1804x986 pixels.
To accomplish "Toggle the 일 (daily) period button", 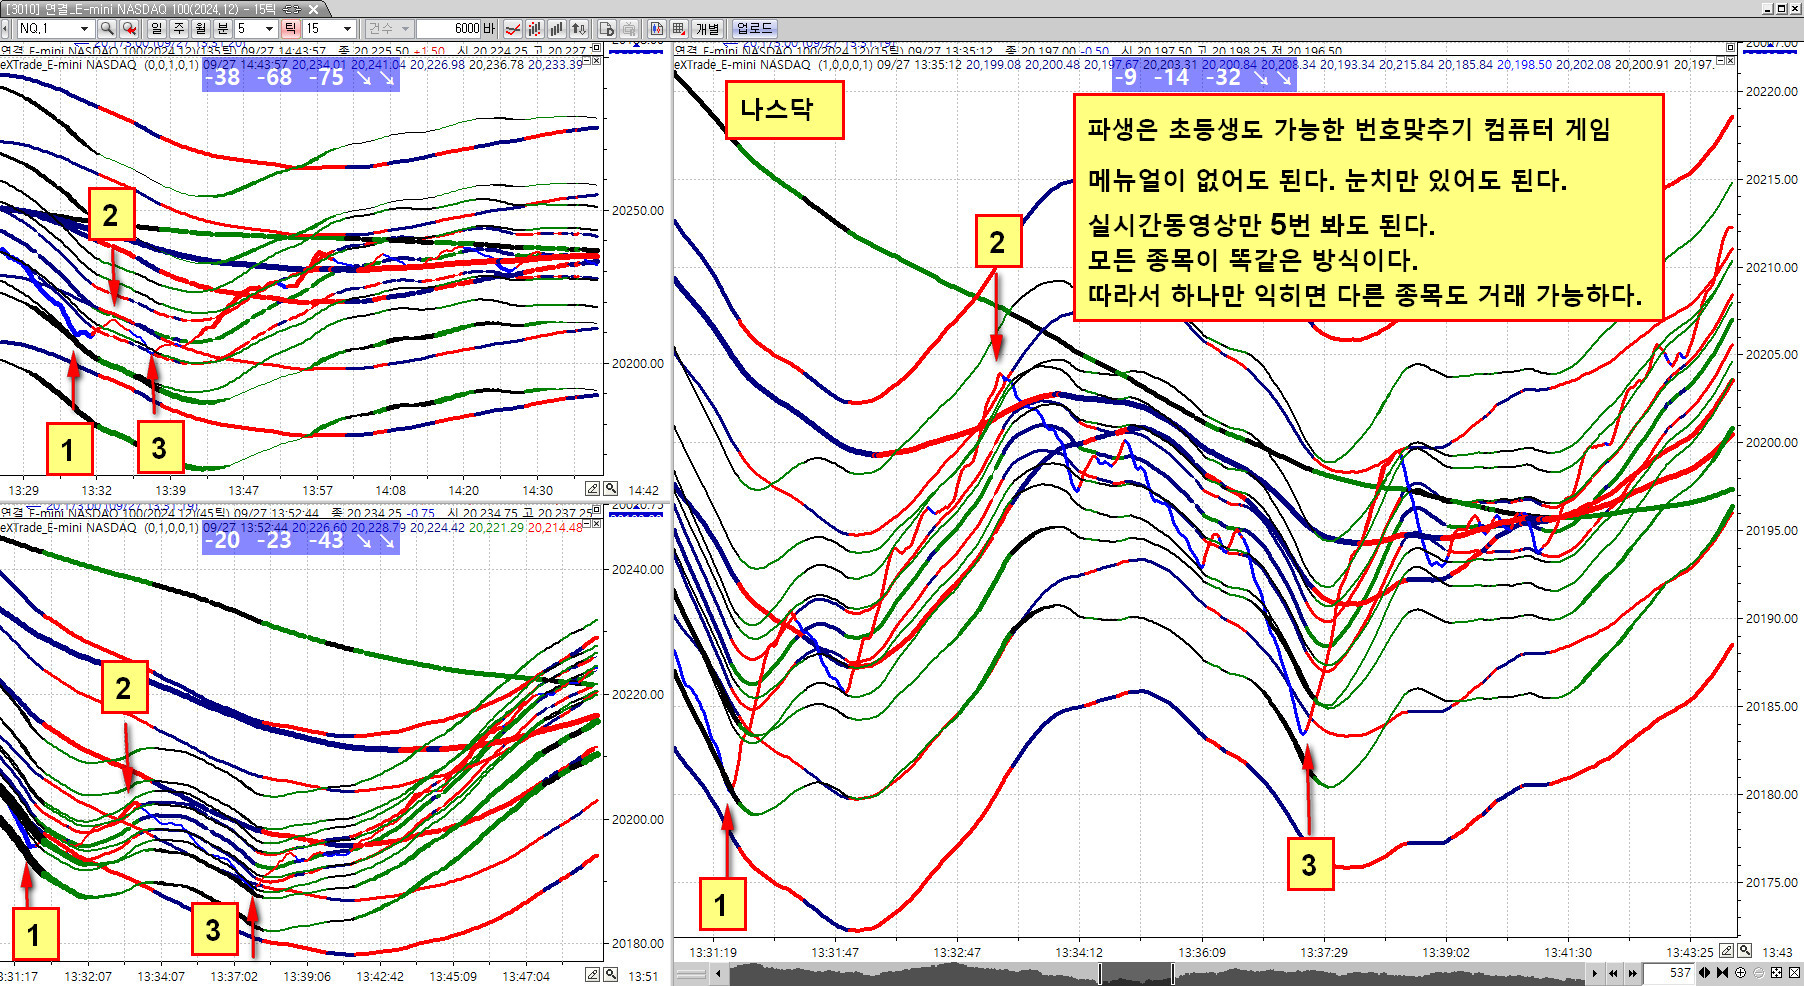I will tap(156, 28).
